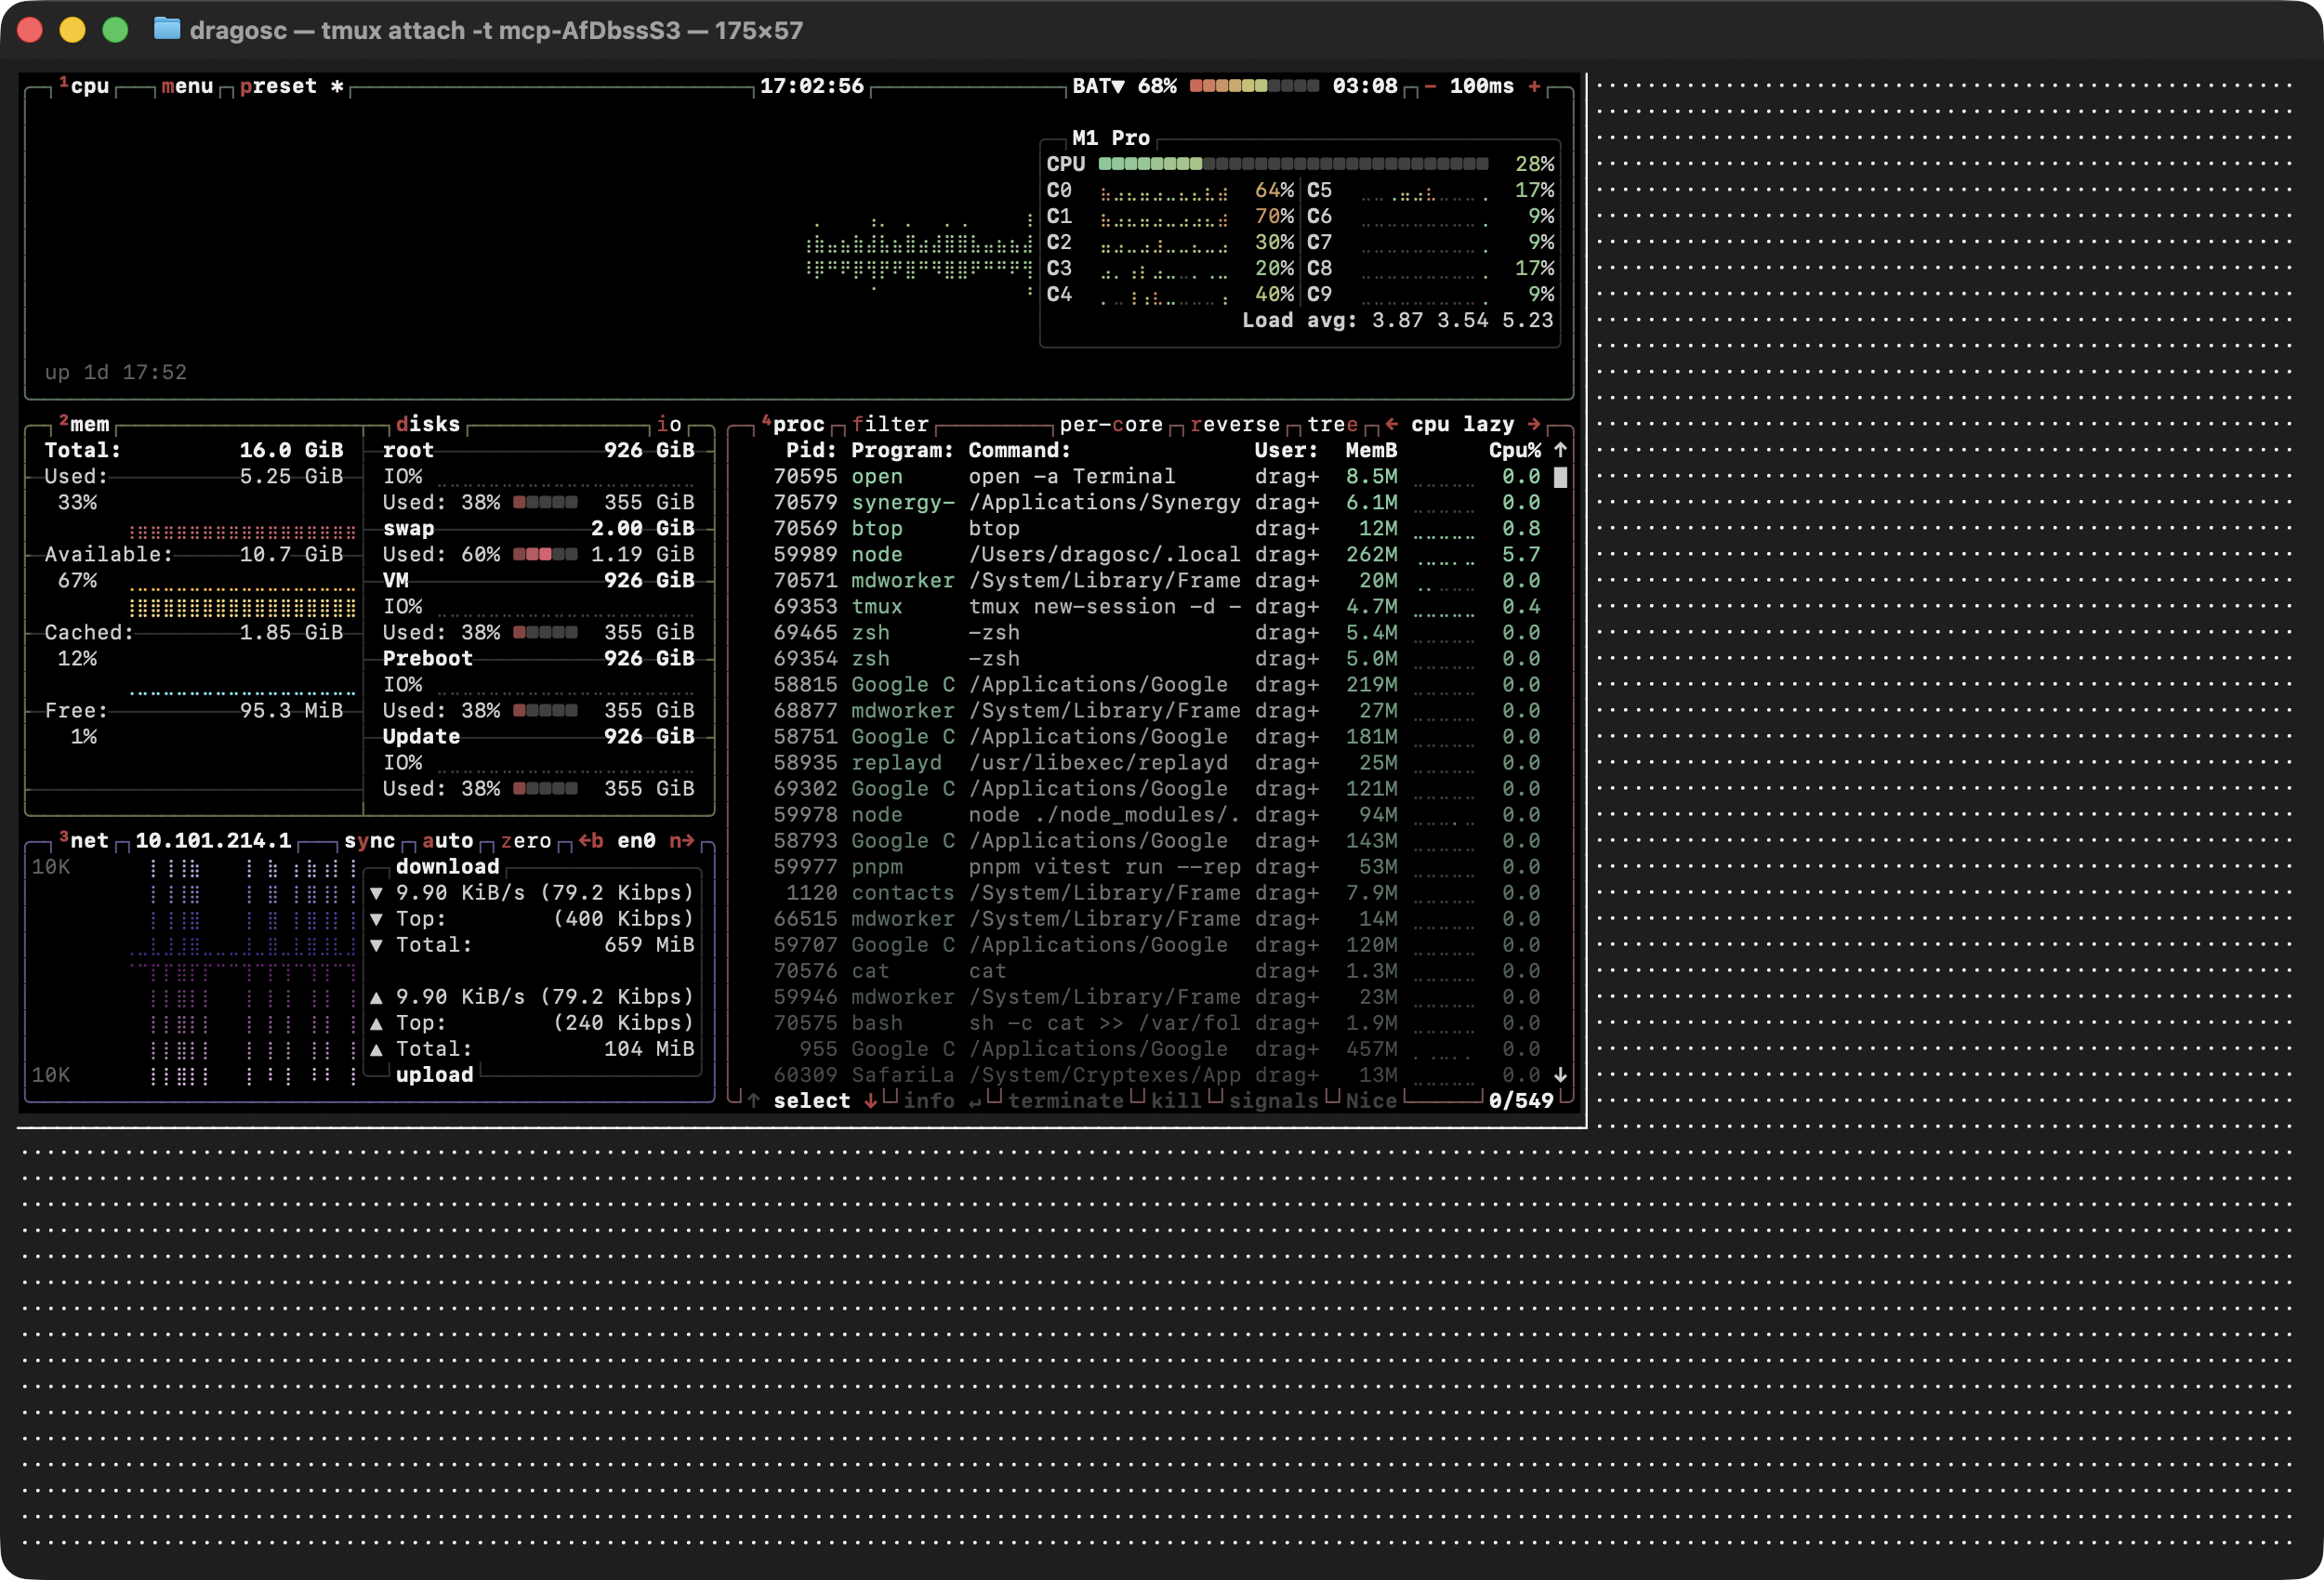Click the proc box label
Viewport: 2324px width, 1580px height.
(x=793, y=424)
